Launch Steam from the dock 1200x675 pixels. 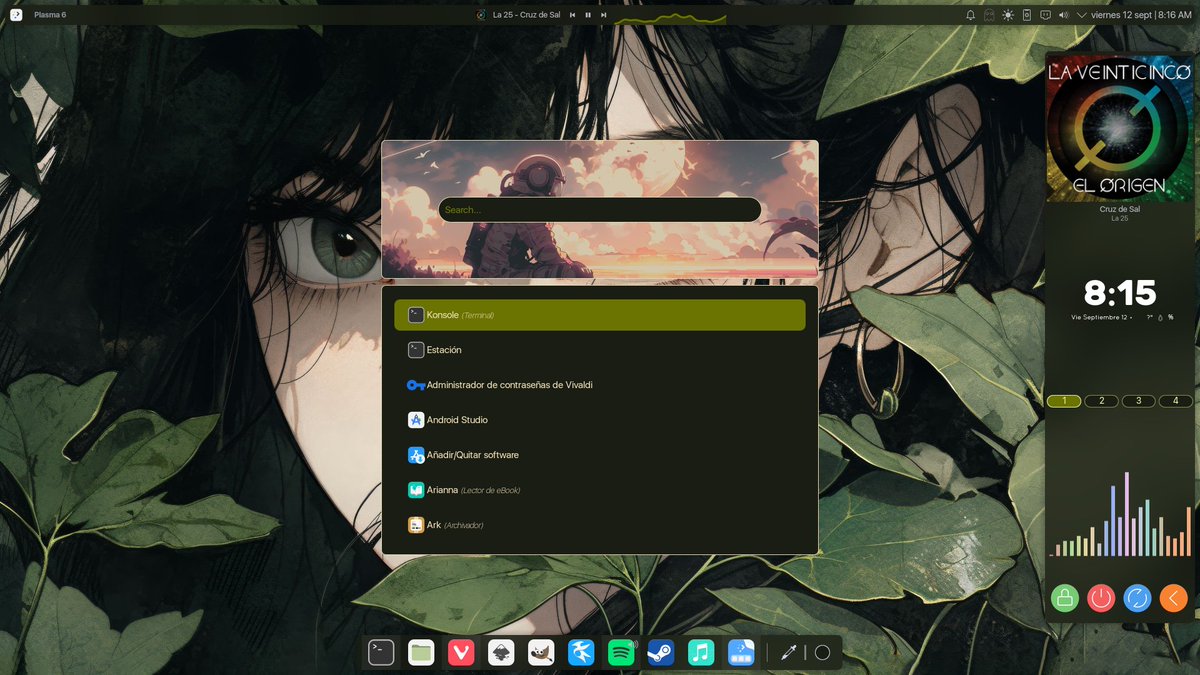coord(660,652)
